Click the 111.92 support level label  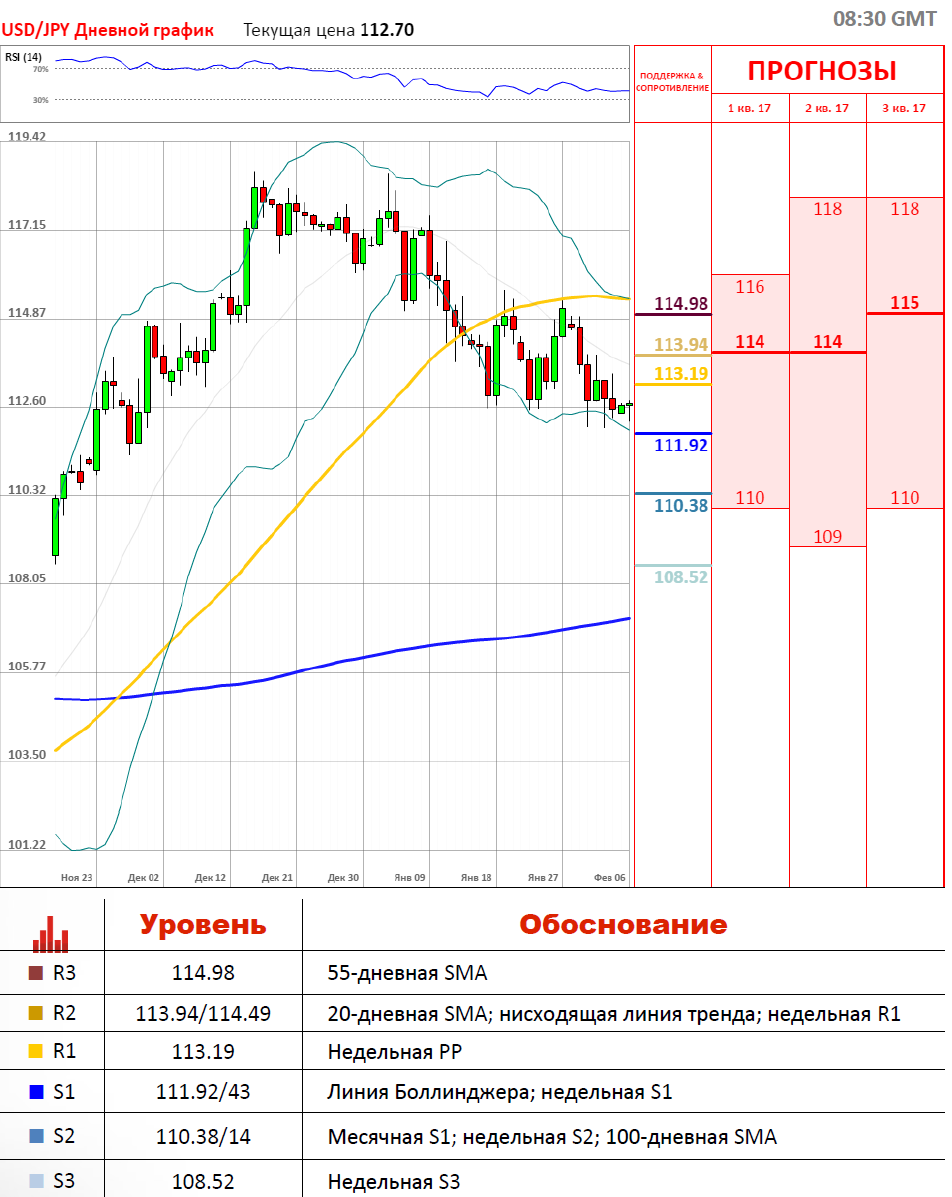click(681, 445)
